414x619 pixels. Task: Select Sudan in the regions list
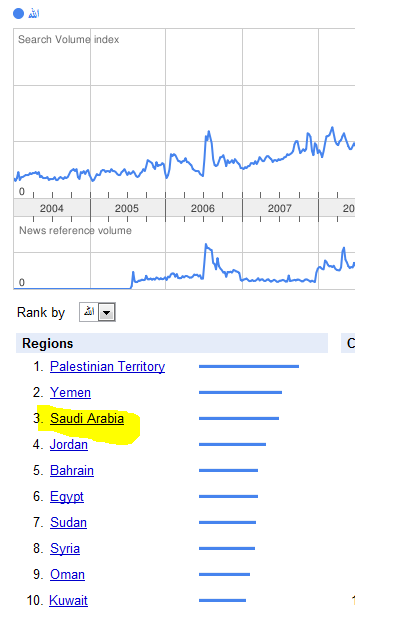[x=68, y=523]
